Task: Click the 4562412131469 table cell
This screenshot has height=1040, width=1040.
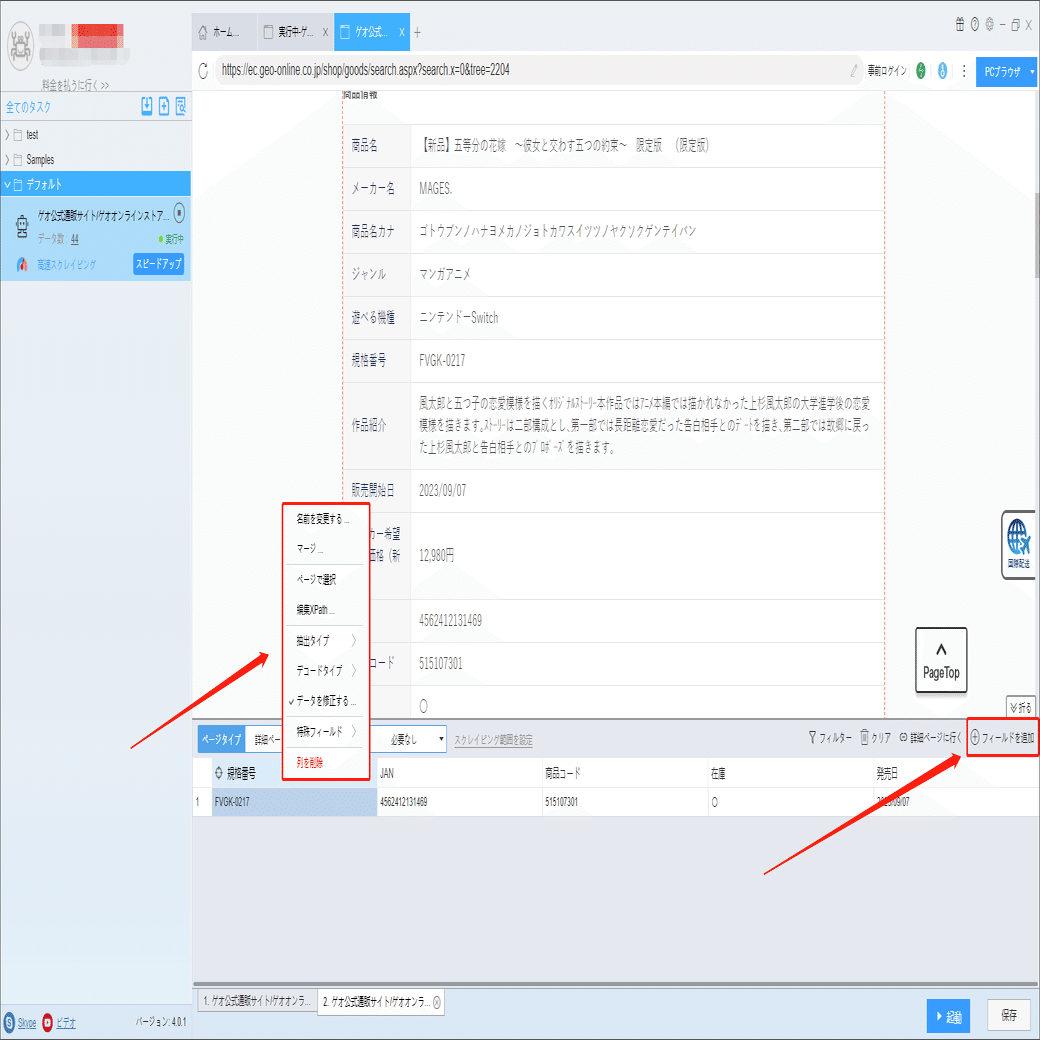Action: click(x=459, y=802)
